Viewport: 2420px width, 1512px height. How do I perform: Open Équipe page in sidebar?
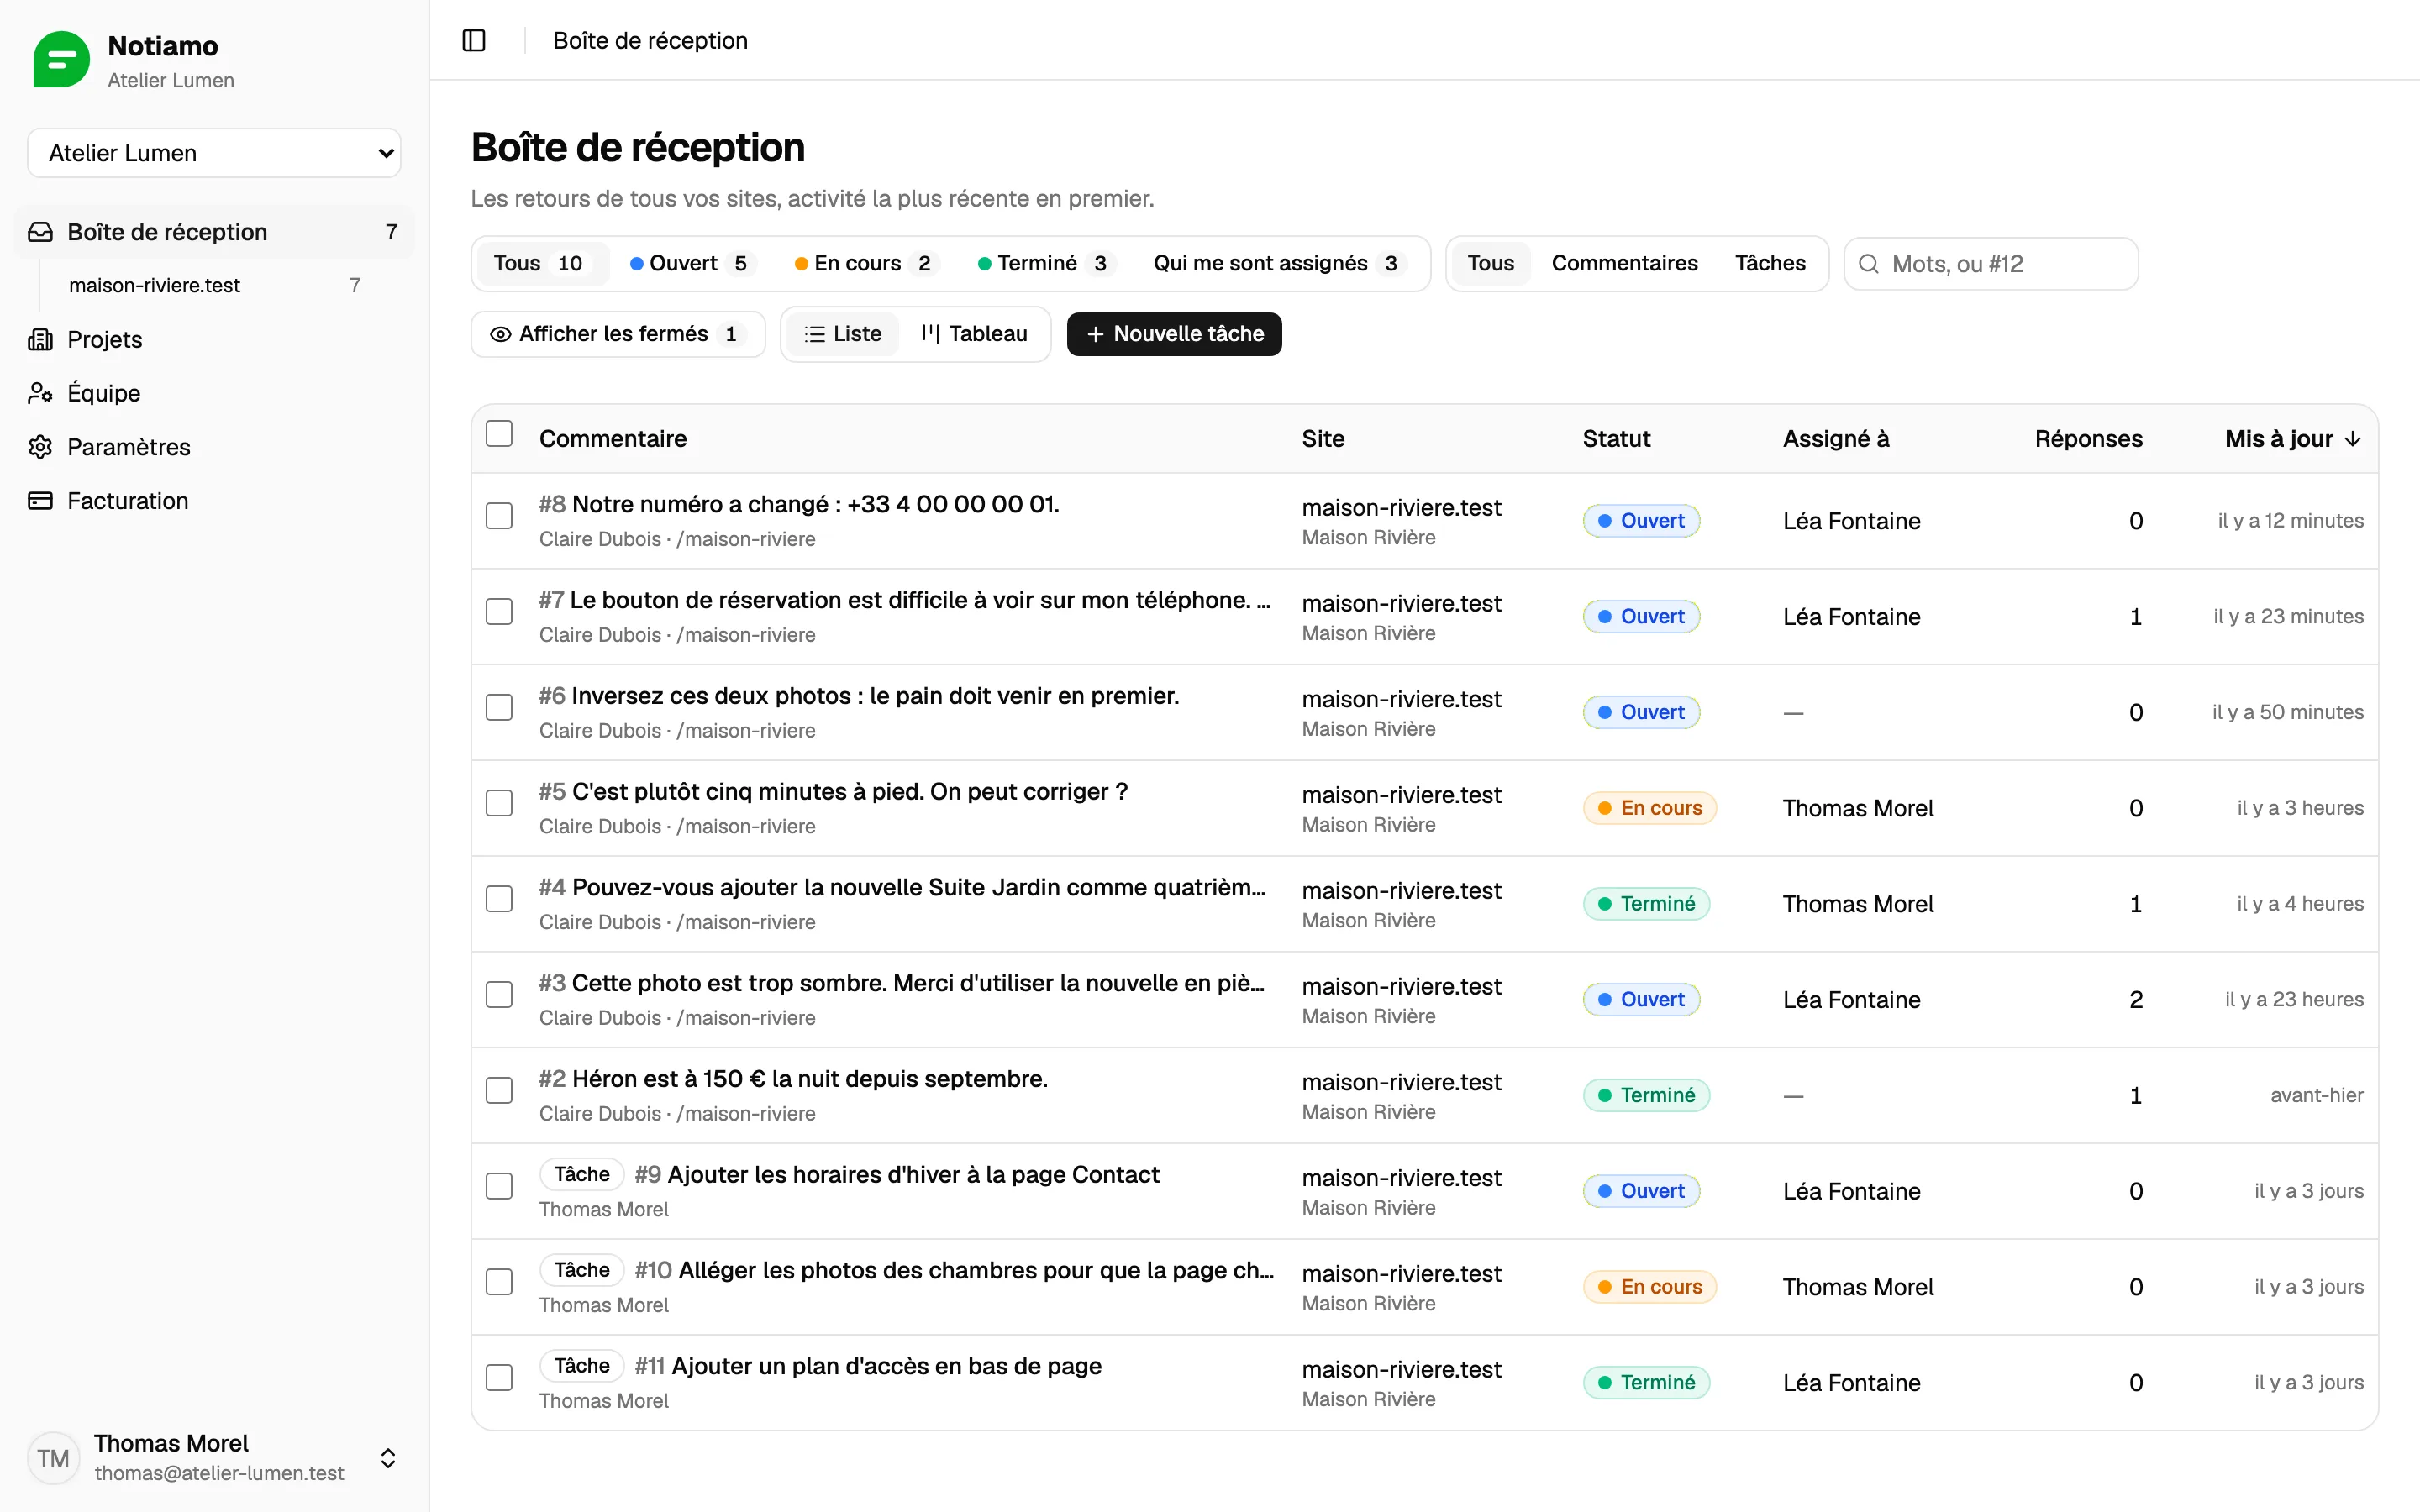pos(214,393)
